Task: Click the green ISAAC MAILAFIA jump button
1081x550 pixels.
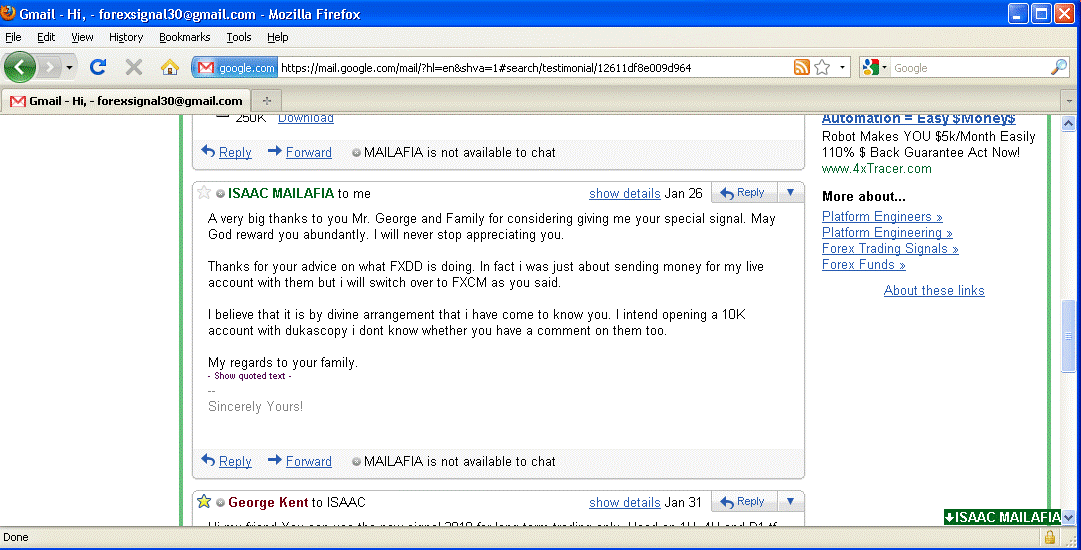Action: [1002, 518]
